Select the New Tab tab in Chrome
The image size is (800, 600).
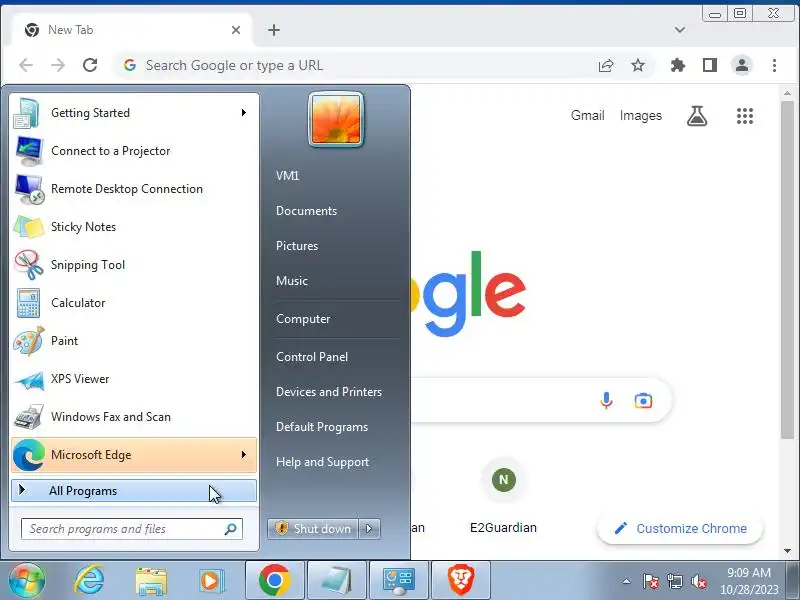click(133, 30)
